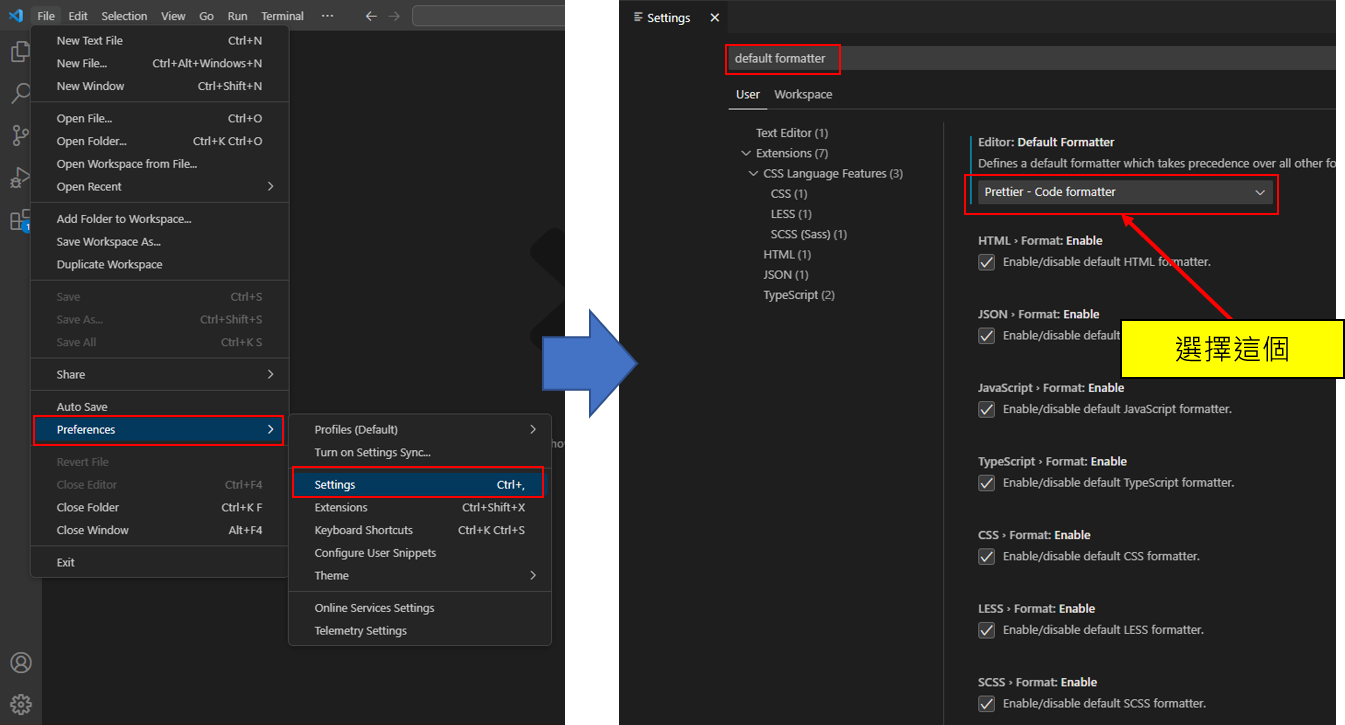Uncheck the CSS Format Enable checkbox

tap(987, 556)
